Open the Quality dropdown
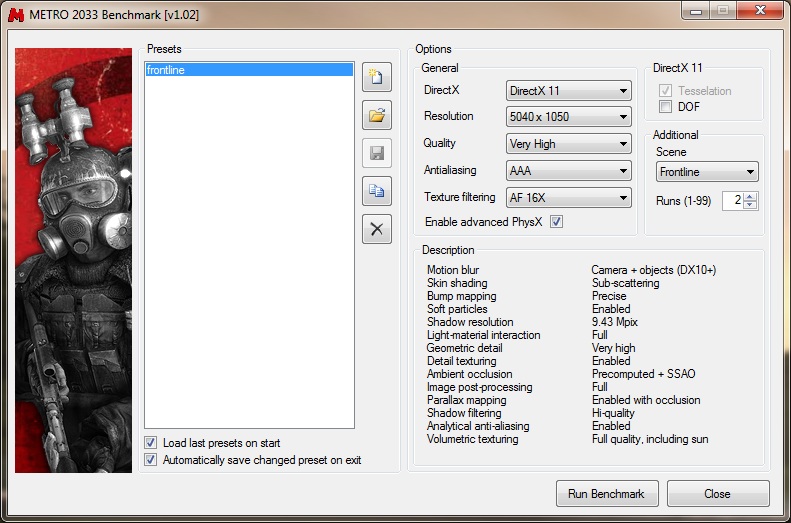This screenshot has width=791, height=523. point(568,144)
